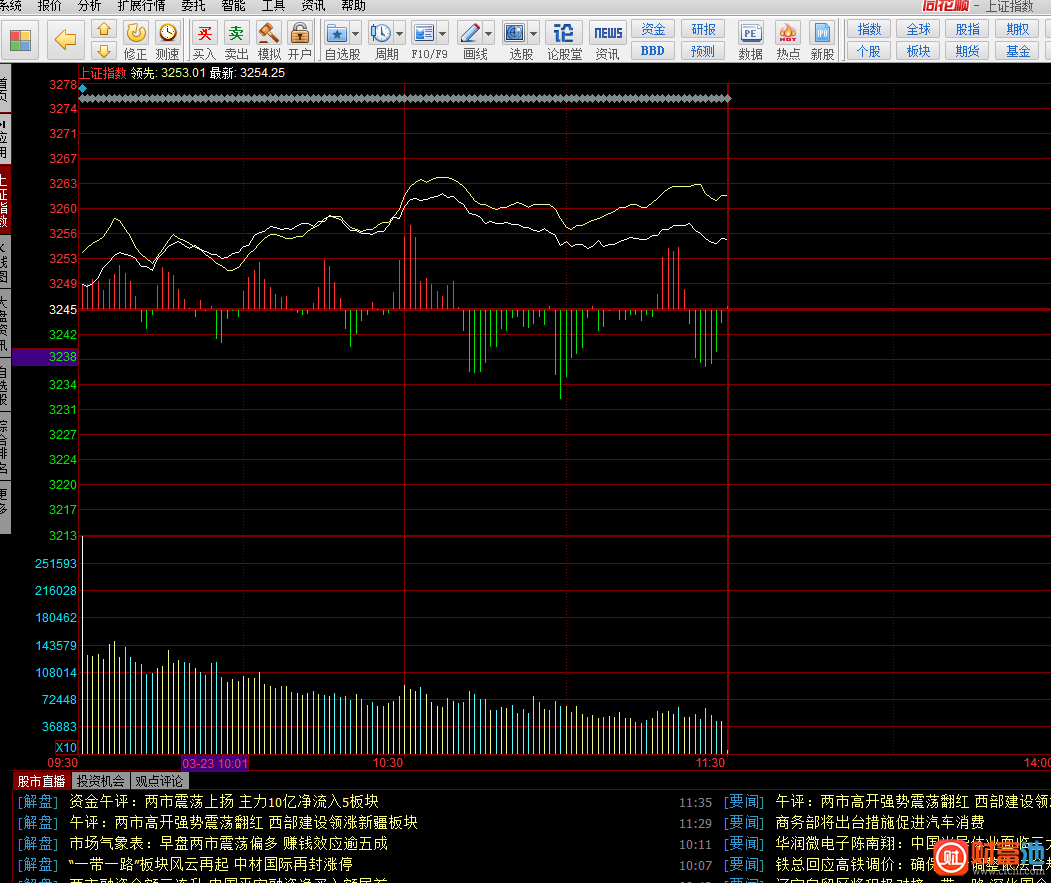Click the 基金 button
This screenshot has width=1051, height=883.
pyautogui.click(x=1017, y=51)
